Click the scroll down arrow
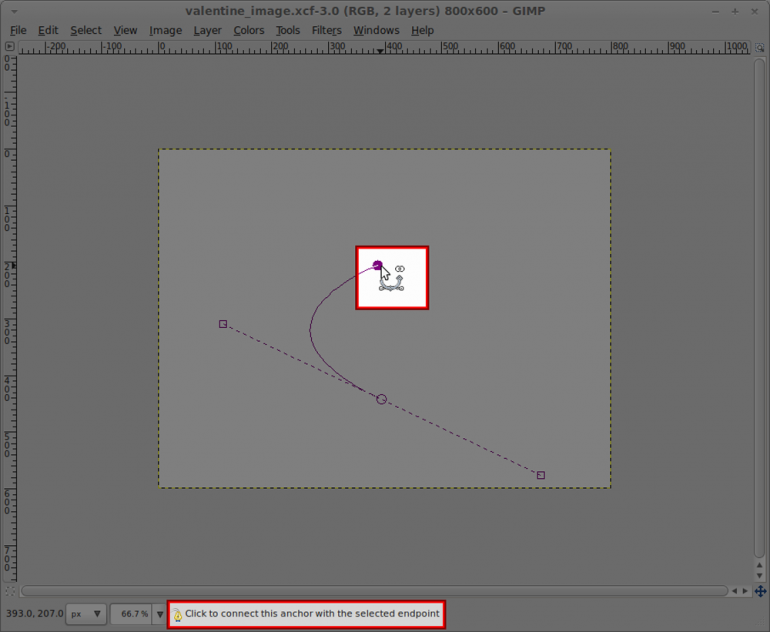 [760, 576]
